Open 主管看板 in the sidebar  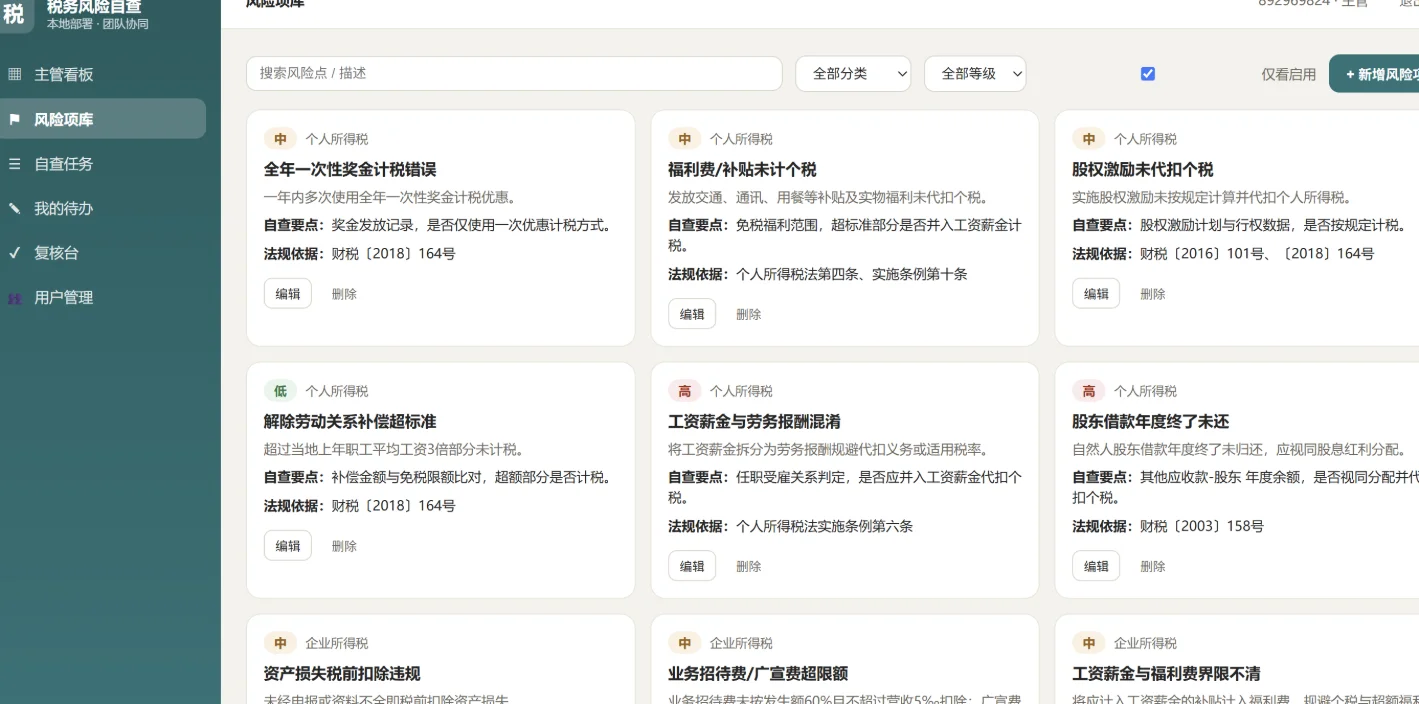coord(103,74)
